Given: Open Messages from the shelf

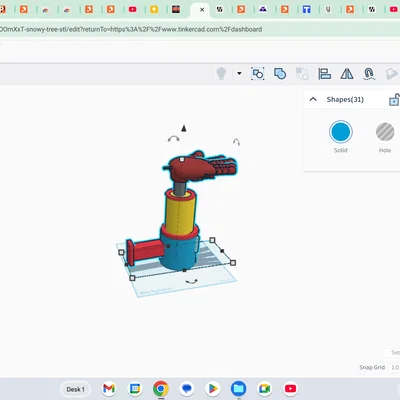Looking at the screenshot, I should tap(187, 389).
